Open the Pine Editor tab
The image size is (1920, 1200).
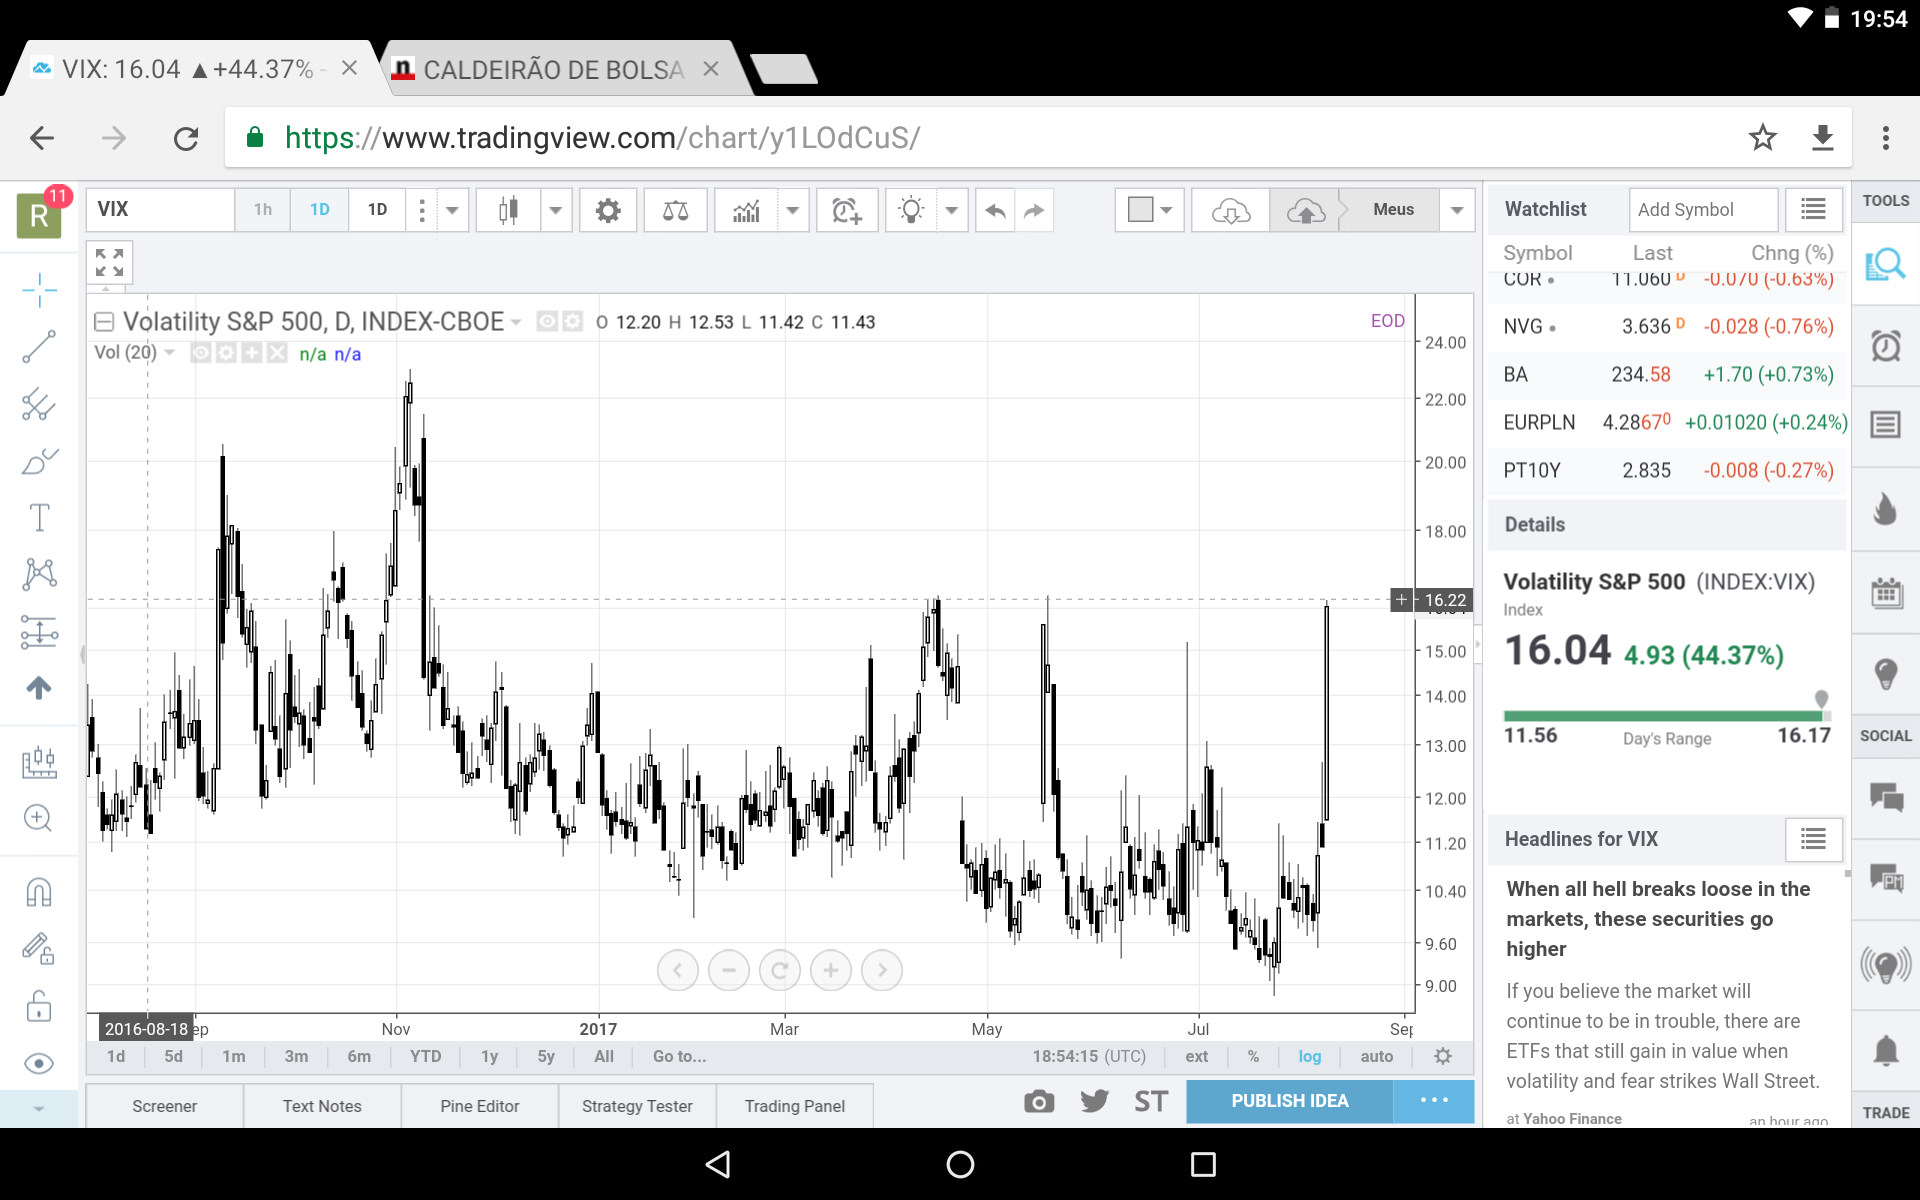click(x=479, y=1106)
